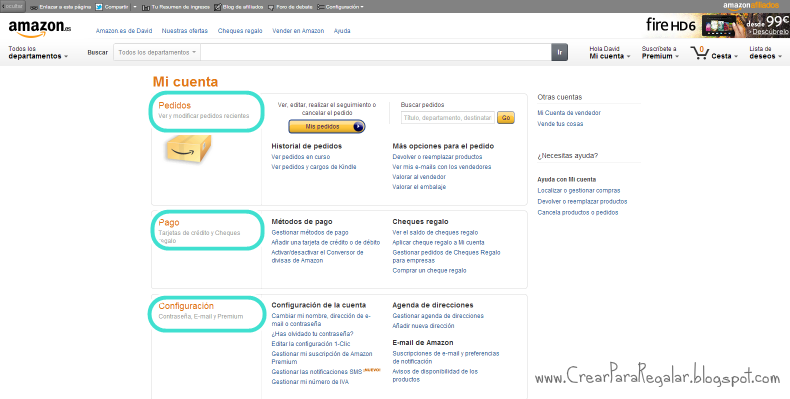Open Avisos de disponibilidad de los productos
790x399 pixels.
pyautogui.click(x=435, y=375)
